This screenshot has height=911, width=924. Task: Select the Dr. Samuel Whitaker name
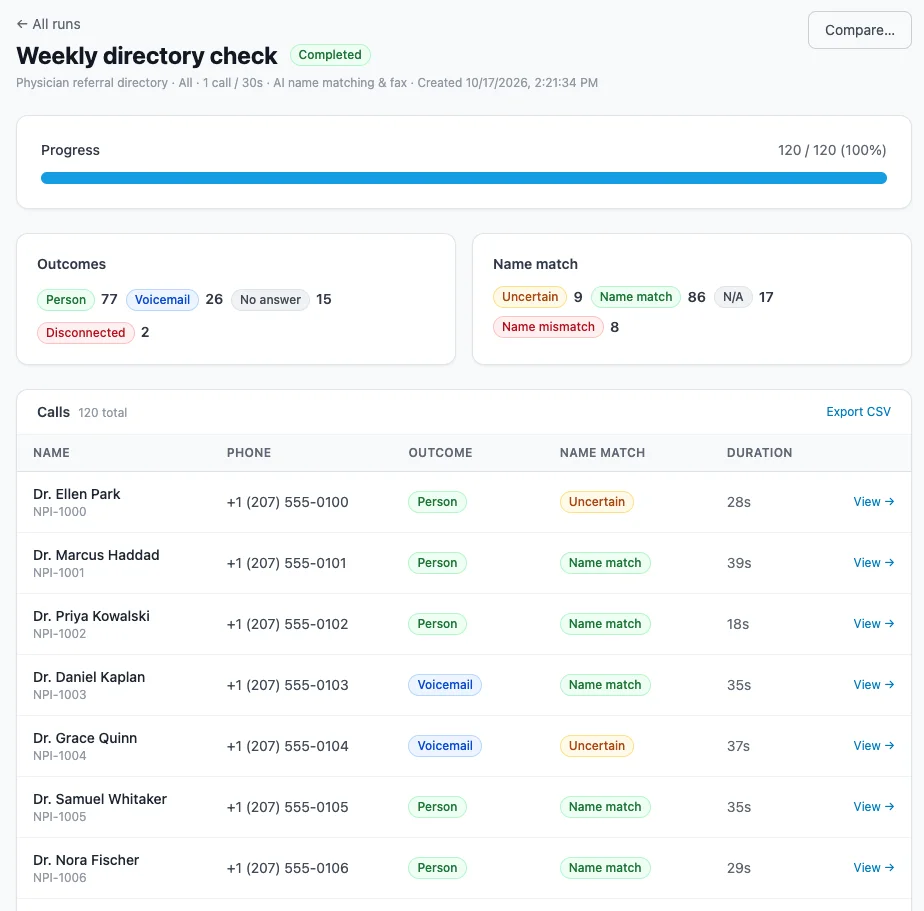tap(100, 799)
